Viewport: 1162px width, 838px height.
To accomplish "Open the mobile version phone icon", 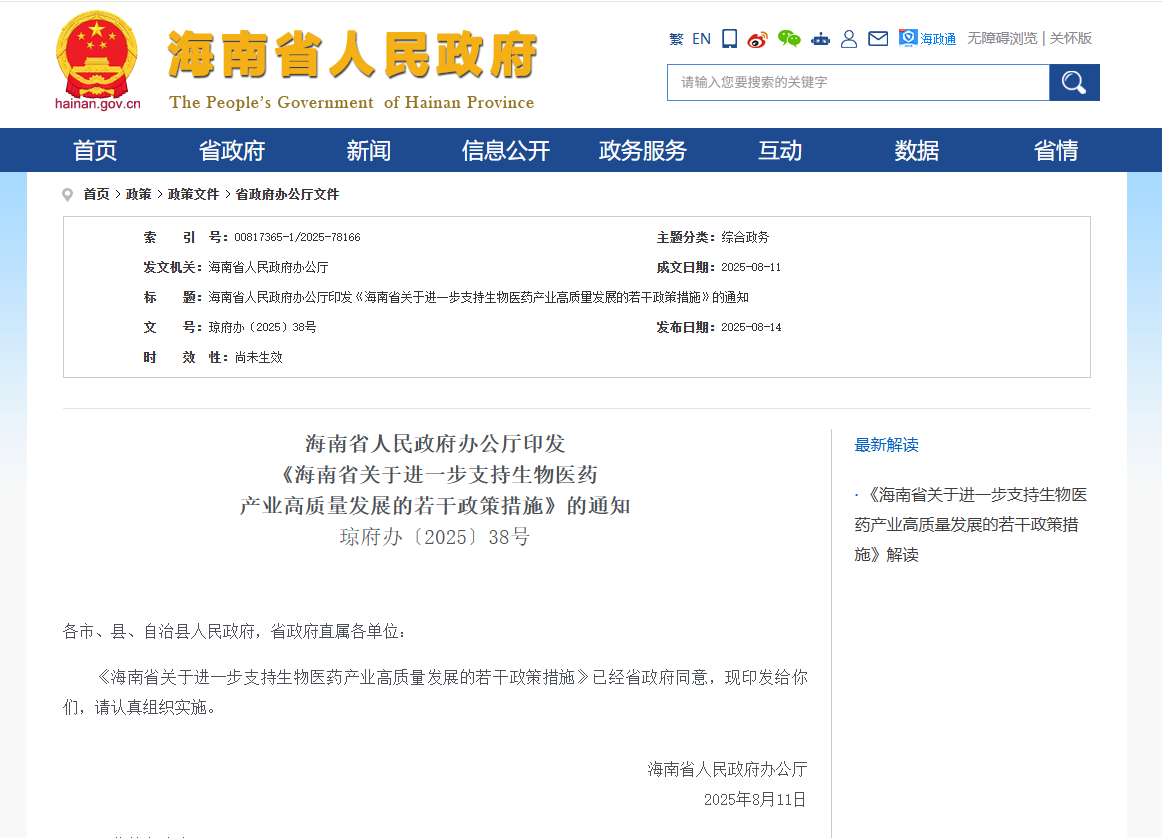I will click(x=730, y=39).
